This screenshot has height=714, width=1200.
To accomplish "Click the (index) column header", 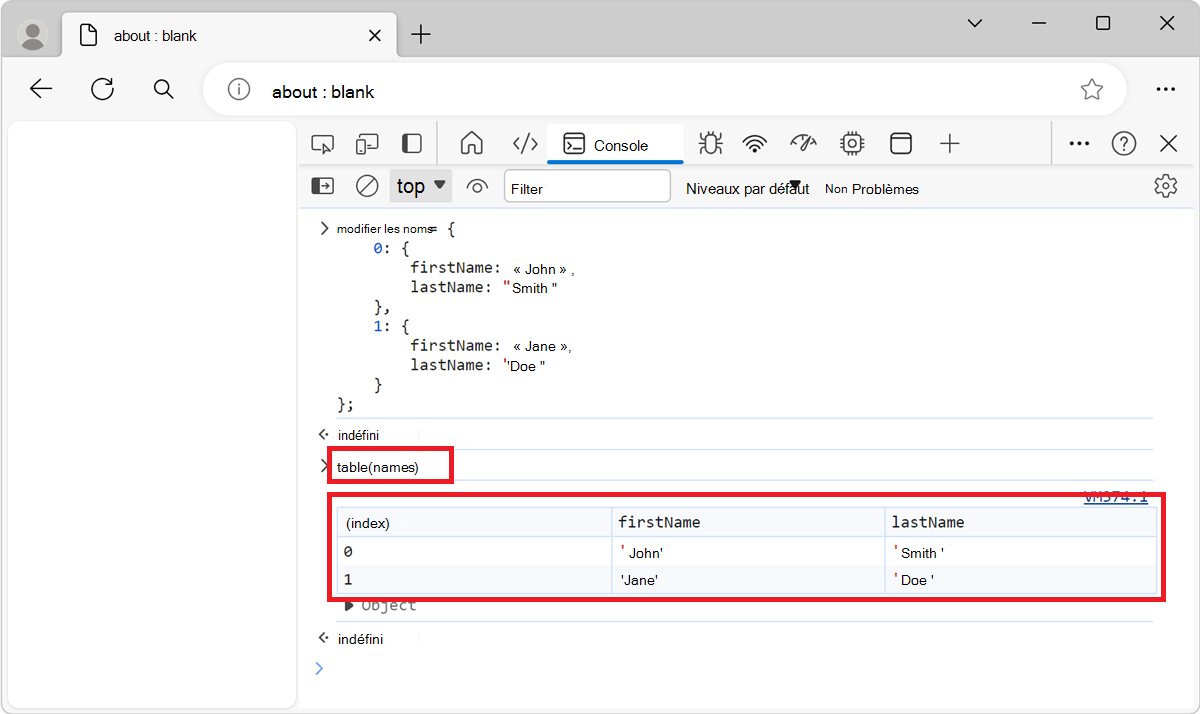I will (474, 522).
